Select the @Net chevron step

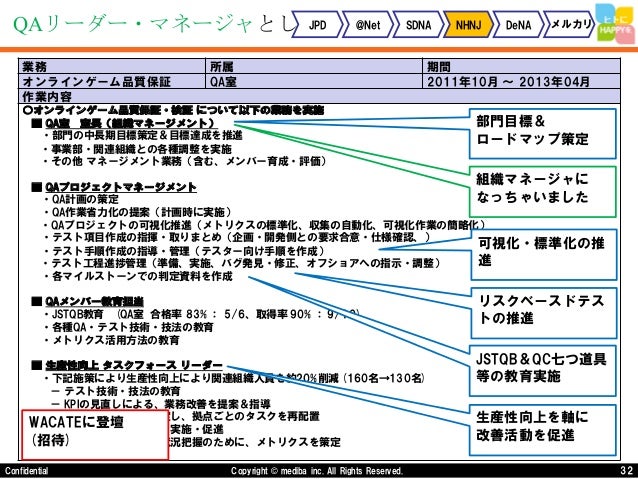click(x=368, y=25)
